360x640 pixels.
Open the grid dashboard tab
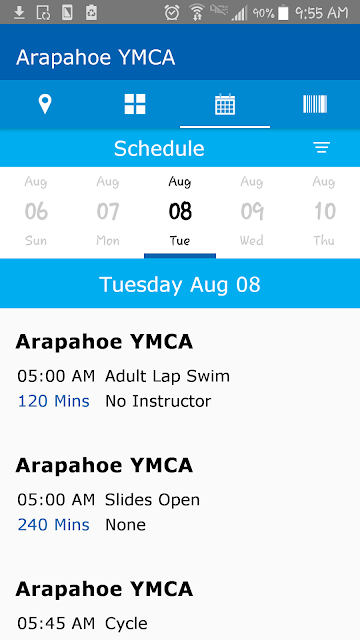(135, 104)
